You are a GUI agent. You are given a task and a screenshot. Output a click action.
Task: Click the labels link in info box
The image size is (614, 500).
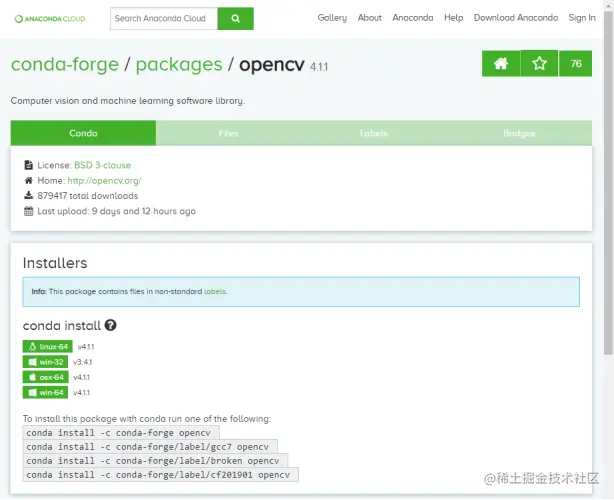pos(215,291)
